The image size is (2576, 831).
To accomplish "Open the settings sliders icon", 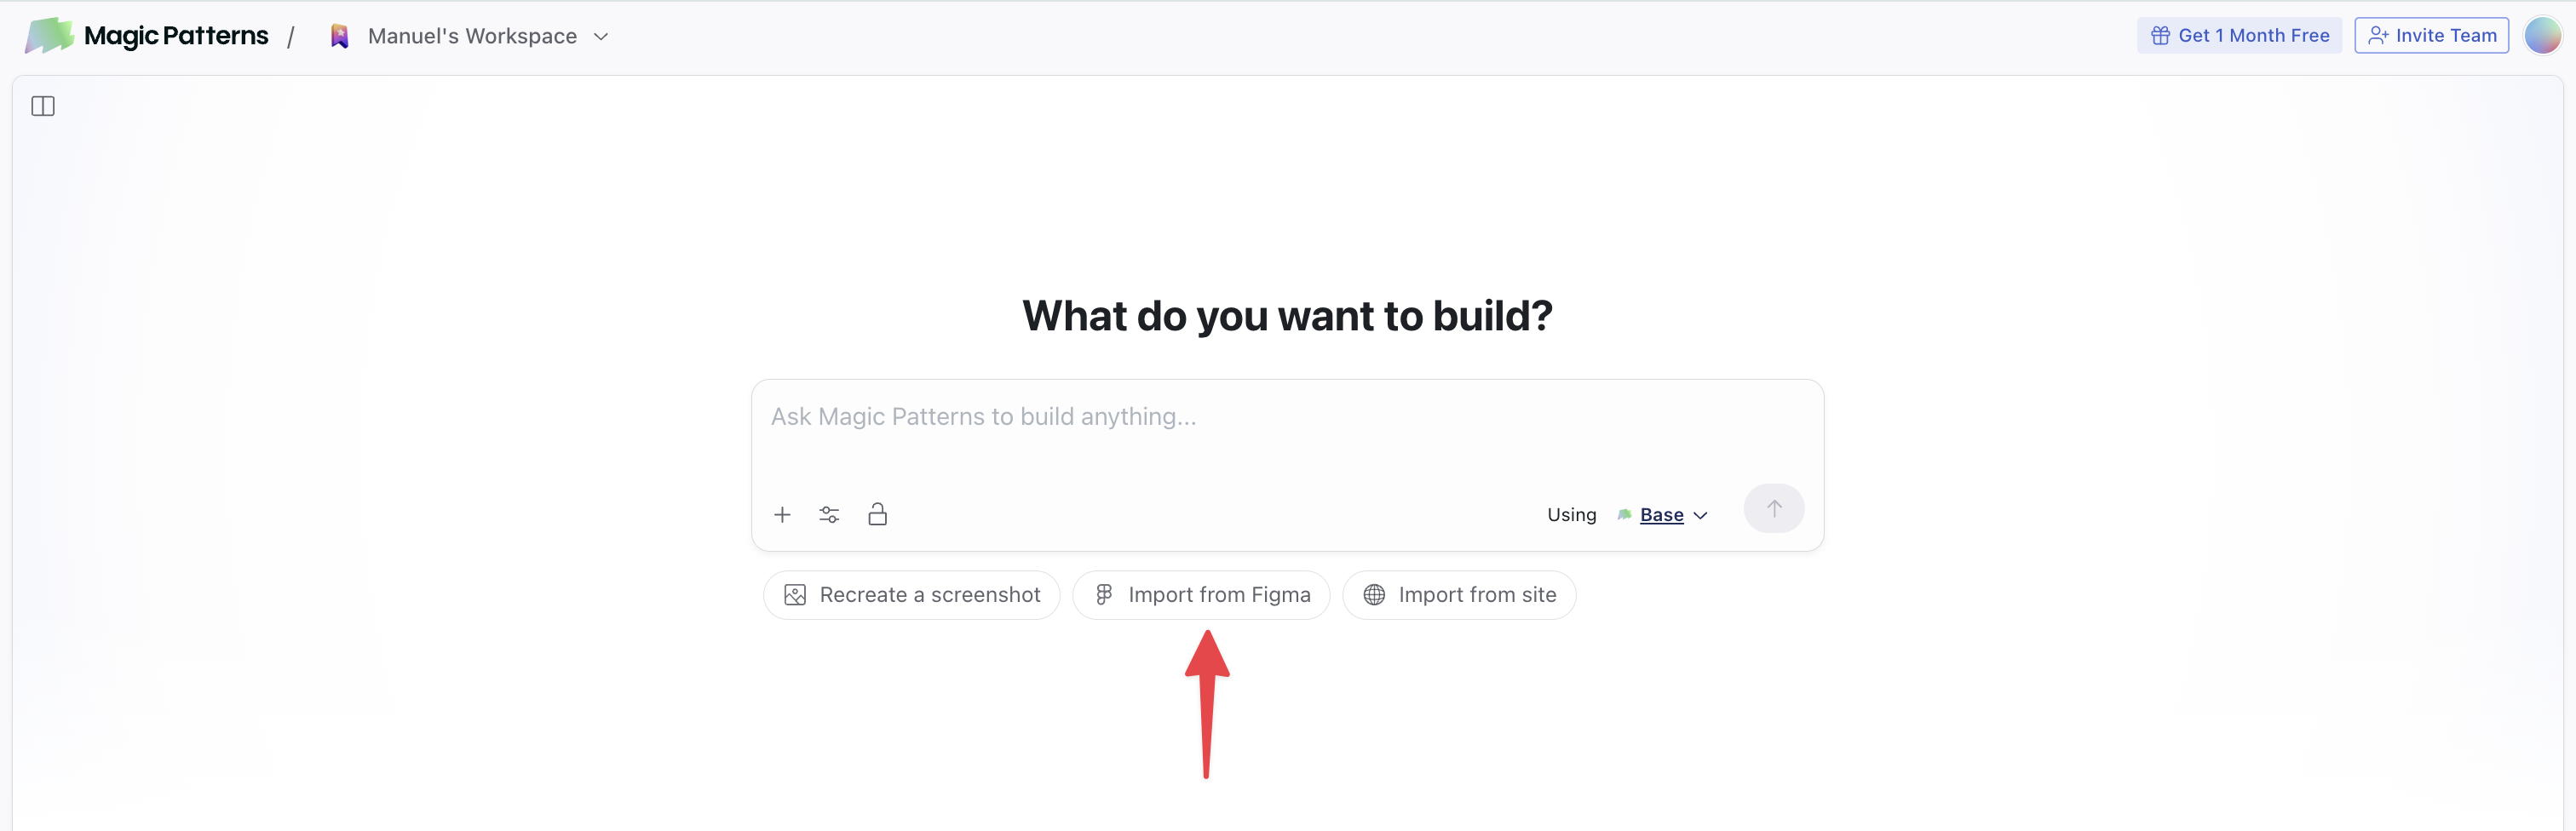I will point(829,514).
